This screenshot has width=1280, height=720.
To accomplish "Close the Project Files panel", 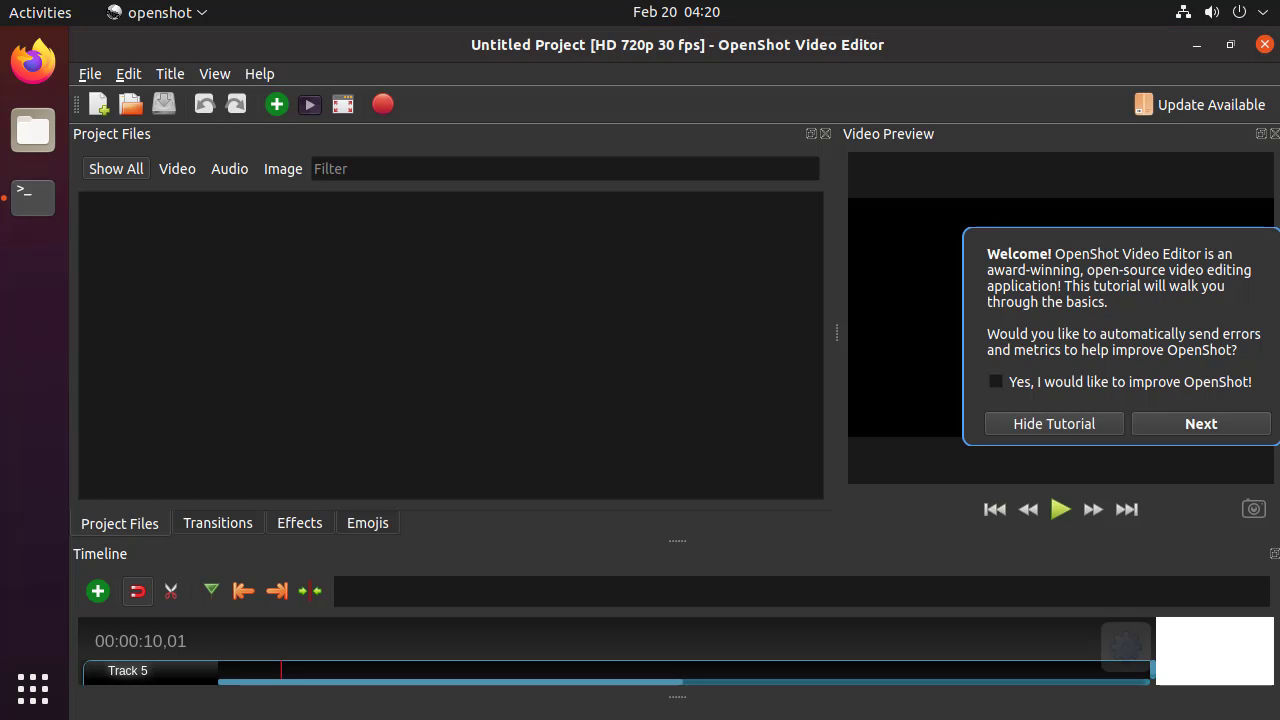I will pos(826,134).
